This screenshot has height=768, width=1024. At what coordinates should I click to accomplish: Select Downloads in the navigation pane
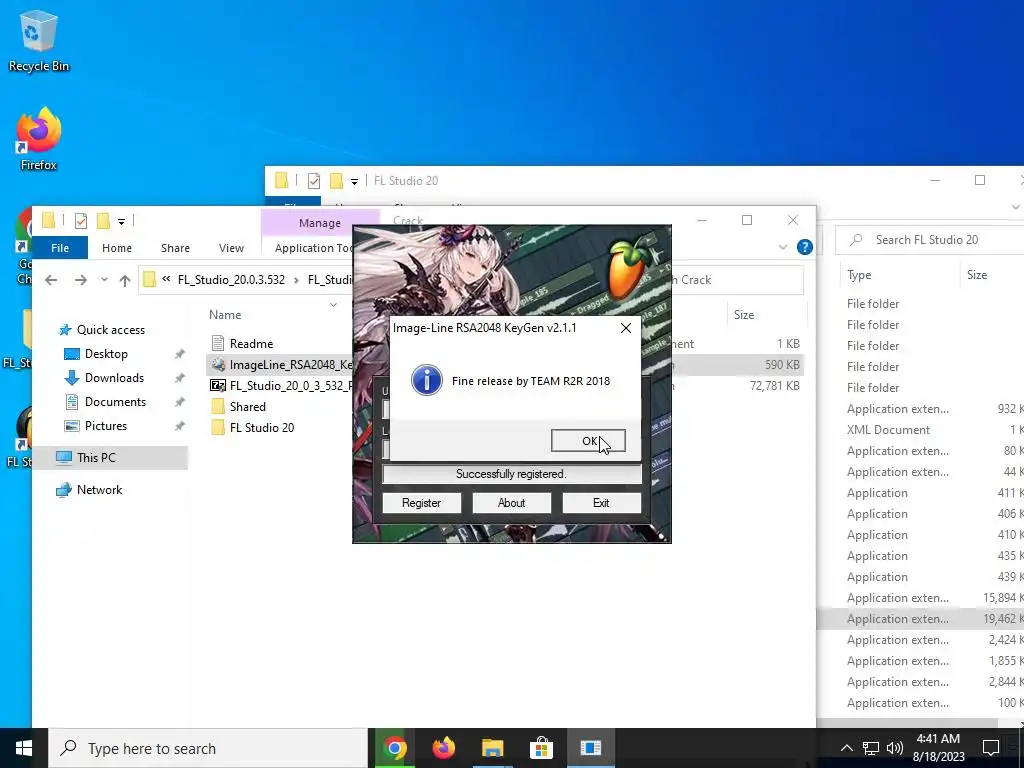(114, 378)
